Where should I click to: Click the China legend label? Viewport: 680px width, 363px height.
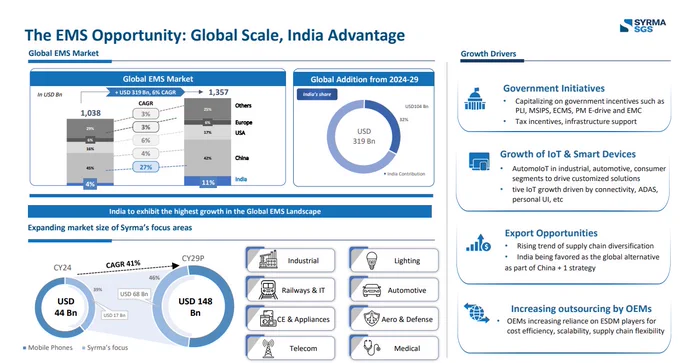[242, 158]
